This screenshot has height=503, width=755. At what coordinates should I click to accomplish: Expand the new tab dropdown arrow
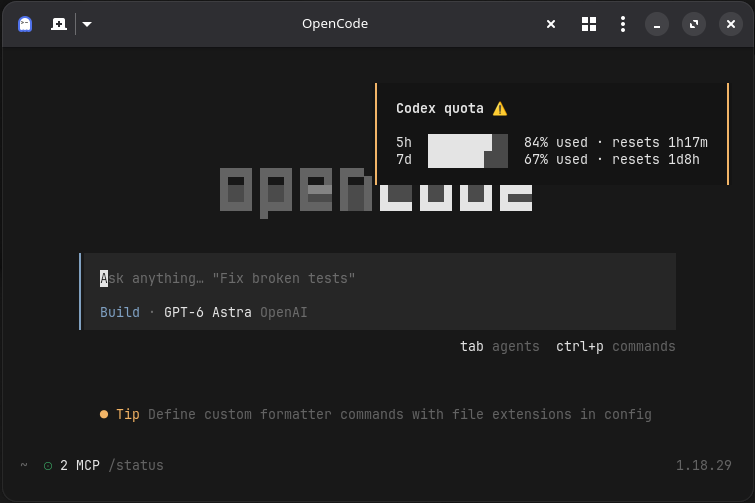point(87,24)
